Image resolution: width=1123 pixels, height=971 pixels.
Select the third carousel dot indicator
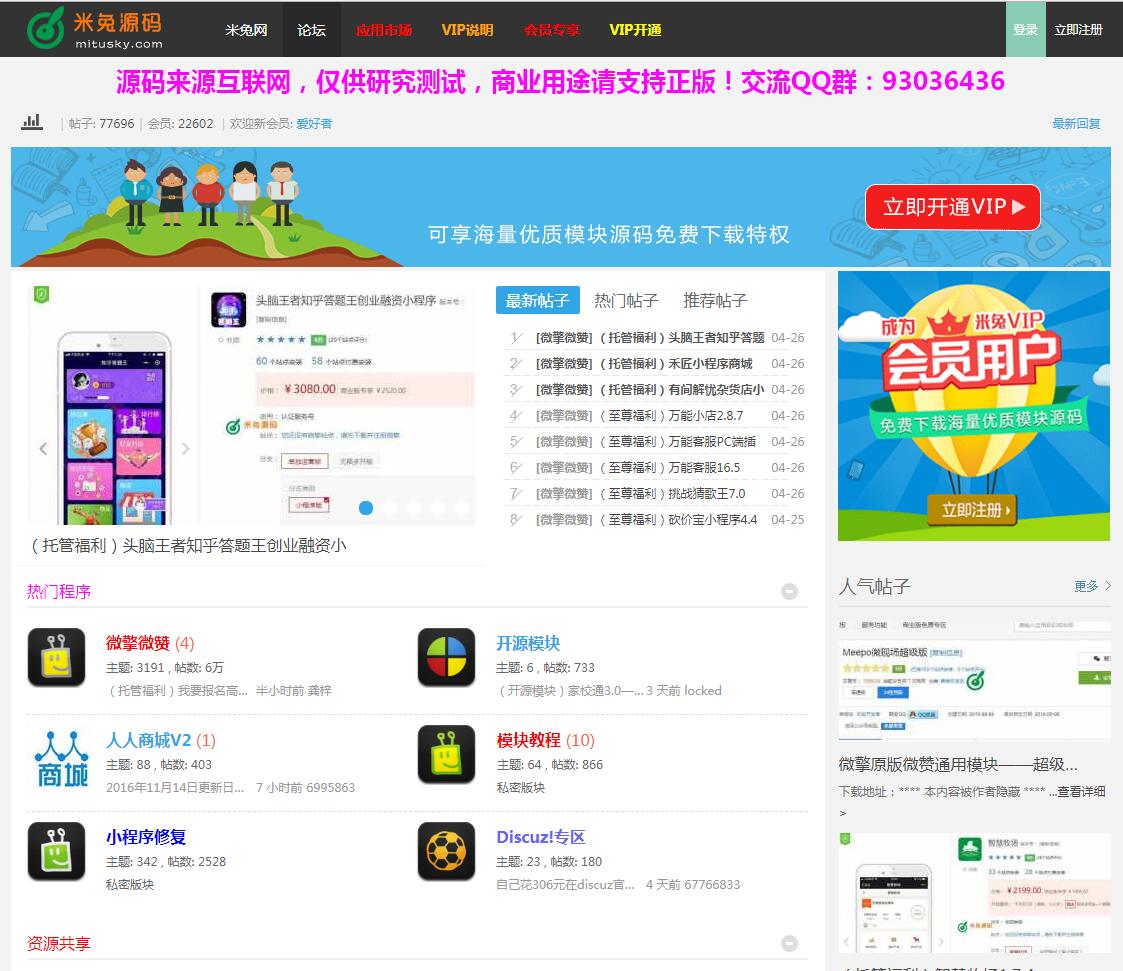tap(414, 508)
